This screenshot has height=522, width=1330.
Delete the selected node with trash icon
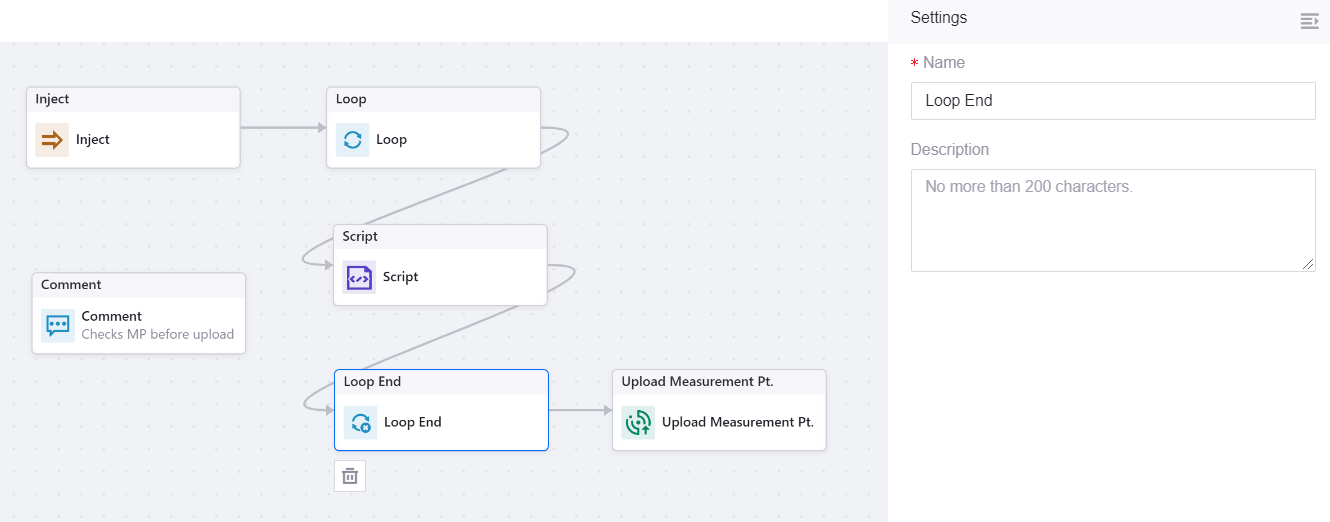(x=350, y=476)
